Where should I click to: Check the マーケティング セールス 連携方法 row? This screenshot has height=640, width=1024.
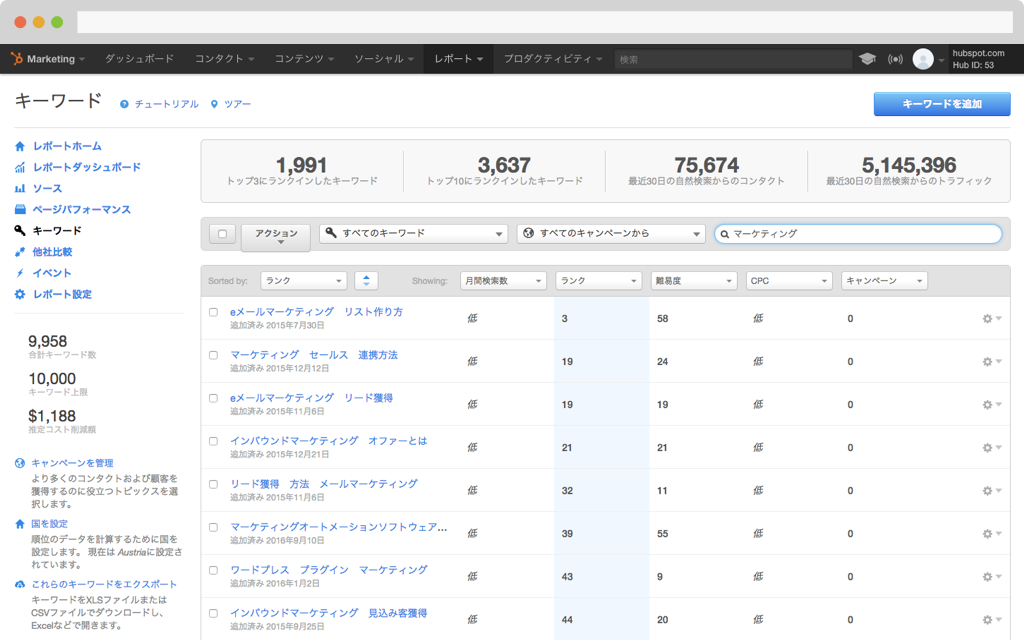[213, 355]
